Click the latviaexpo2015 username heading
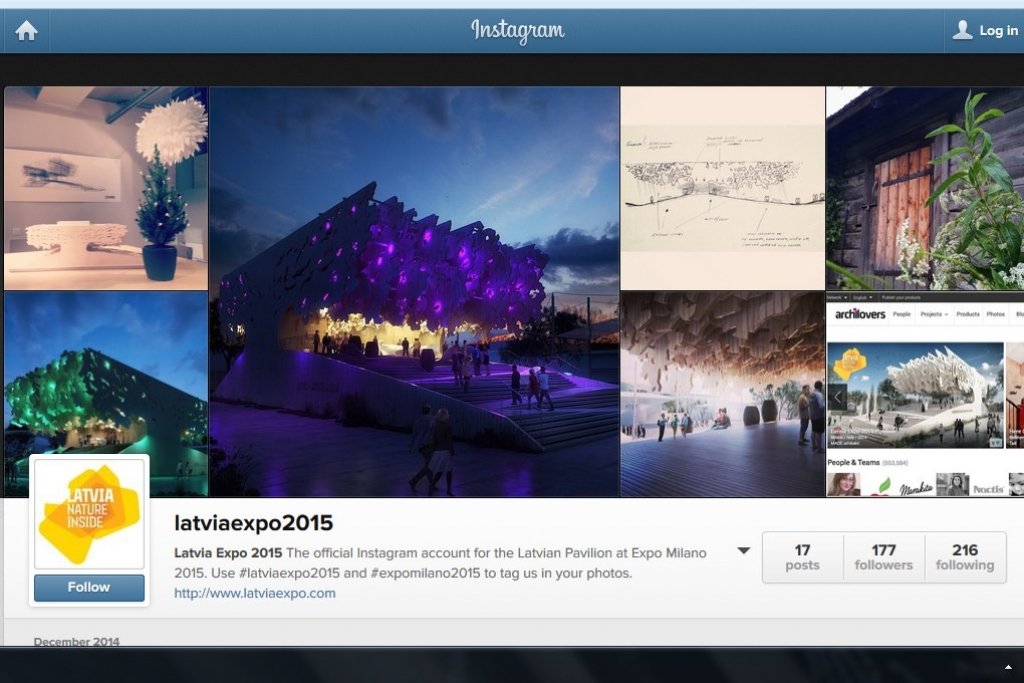 click(253, 523)
